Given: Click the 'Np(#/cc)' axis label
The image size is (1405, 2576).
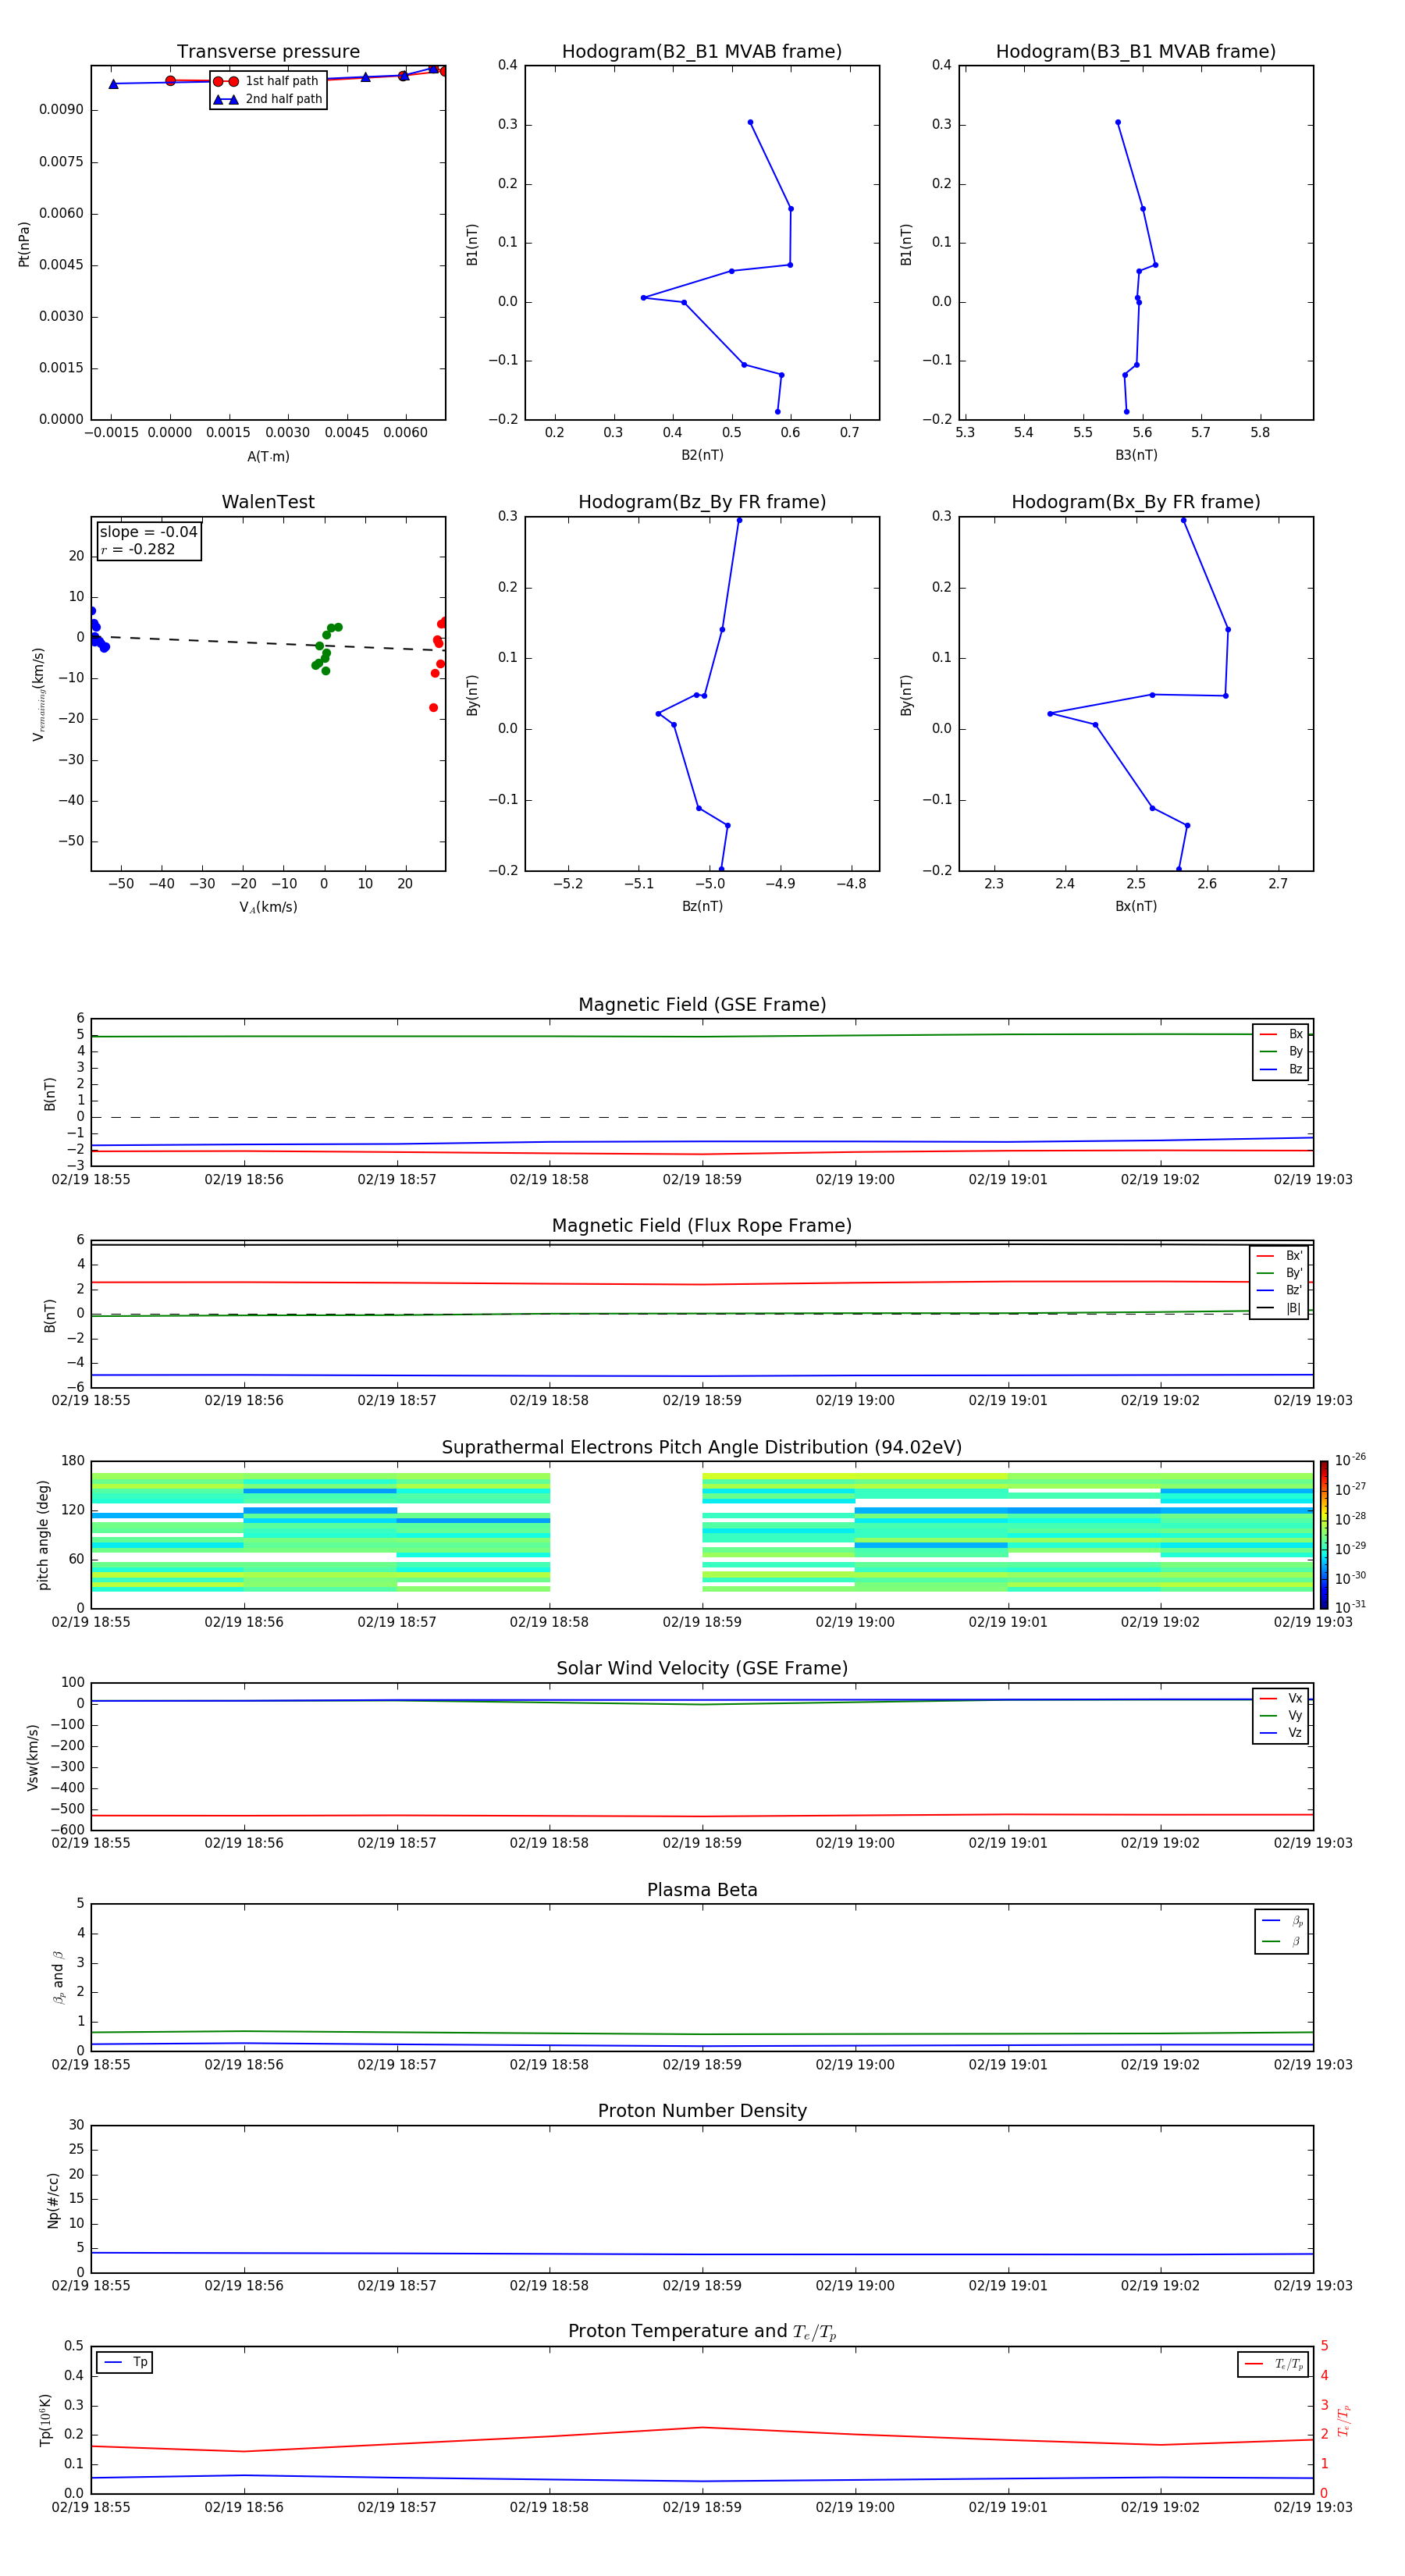Looking at the screenshot, I should 53,2200.
